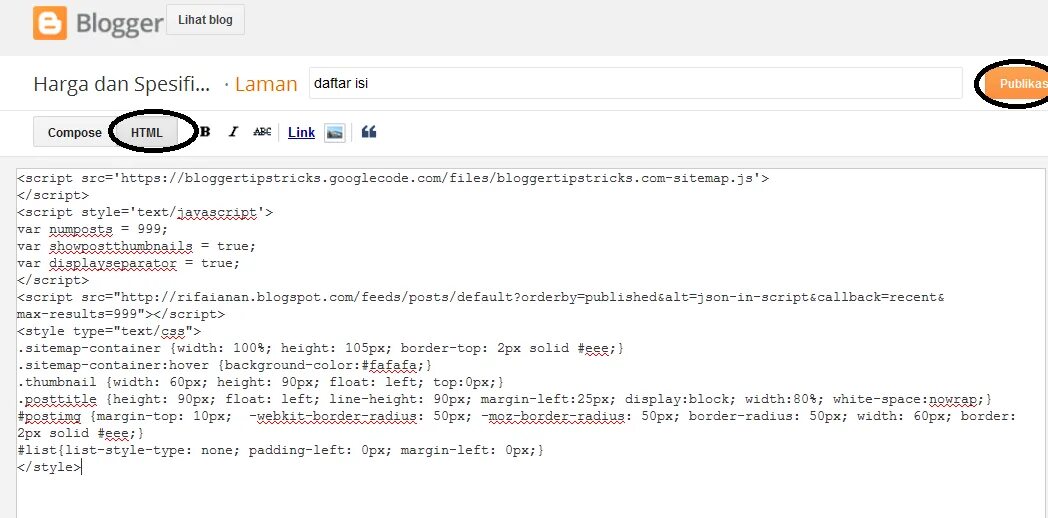Insert a blockquote with the quote icon
Screen dimensions: 1048x518
(x=369, y=132)
